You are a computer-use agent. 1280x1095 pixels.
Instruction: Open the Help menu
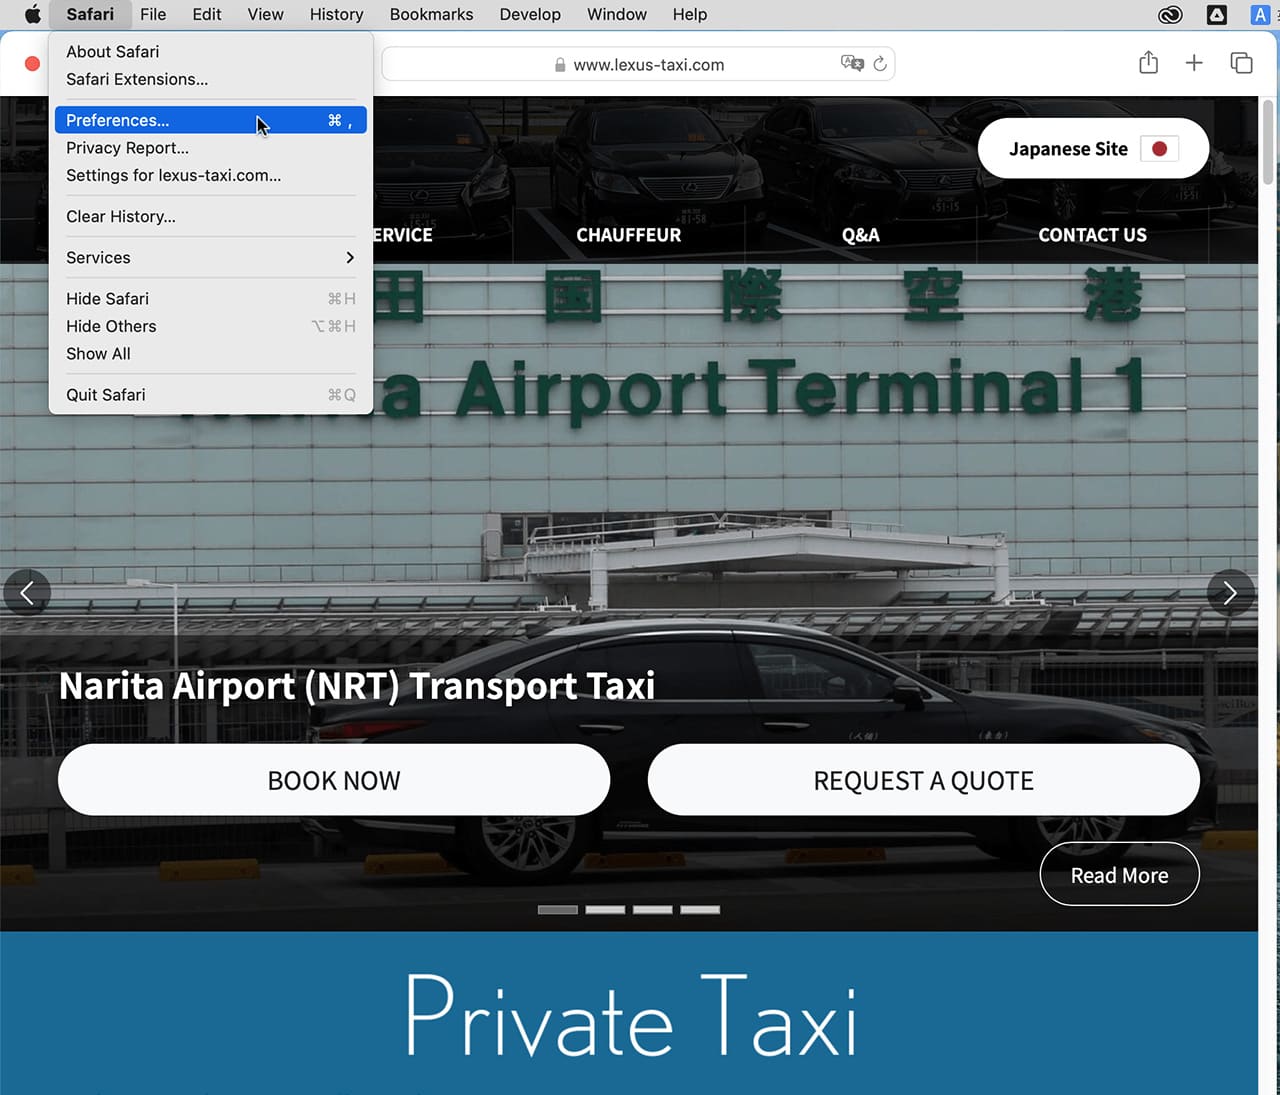pos(690,14)
